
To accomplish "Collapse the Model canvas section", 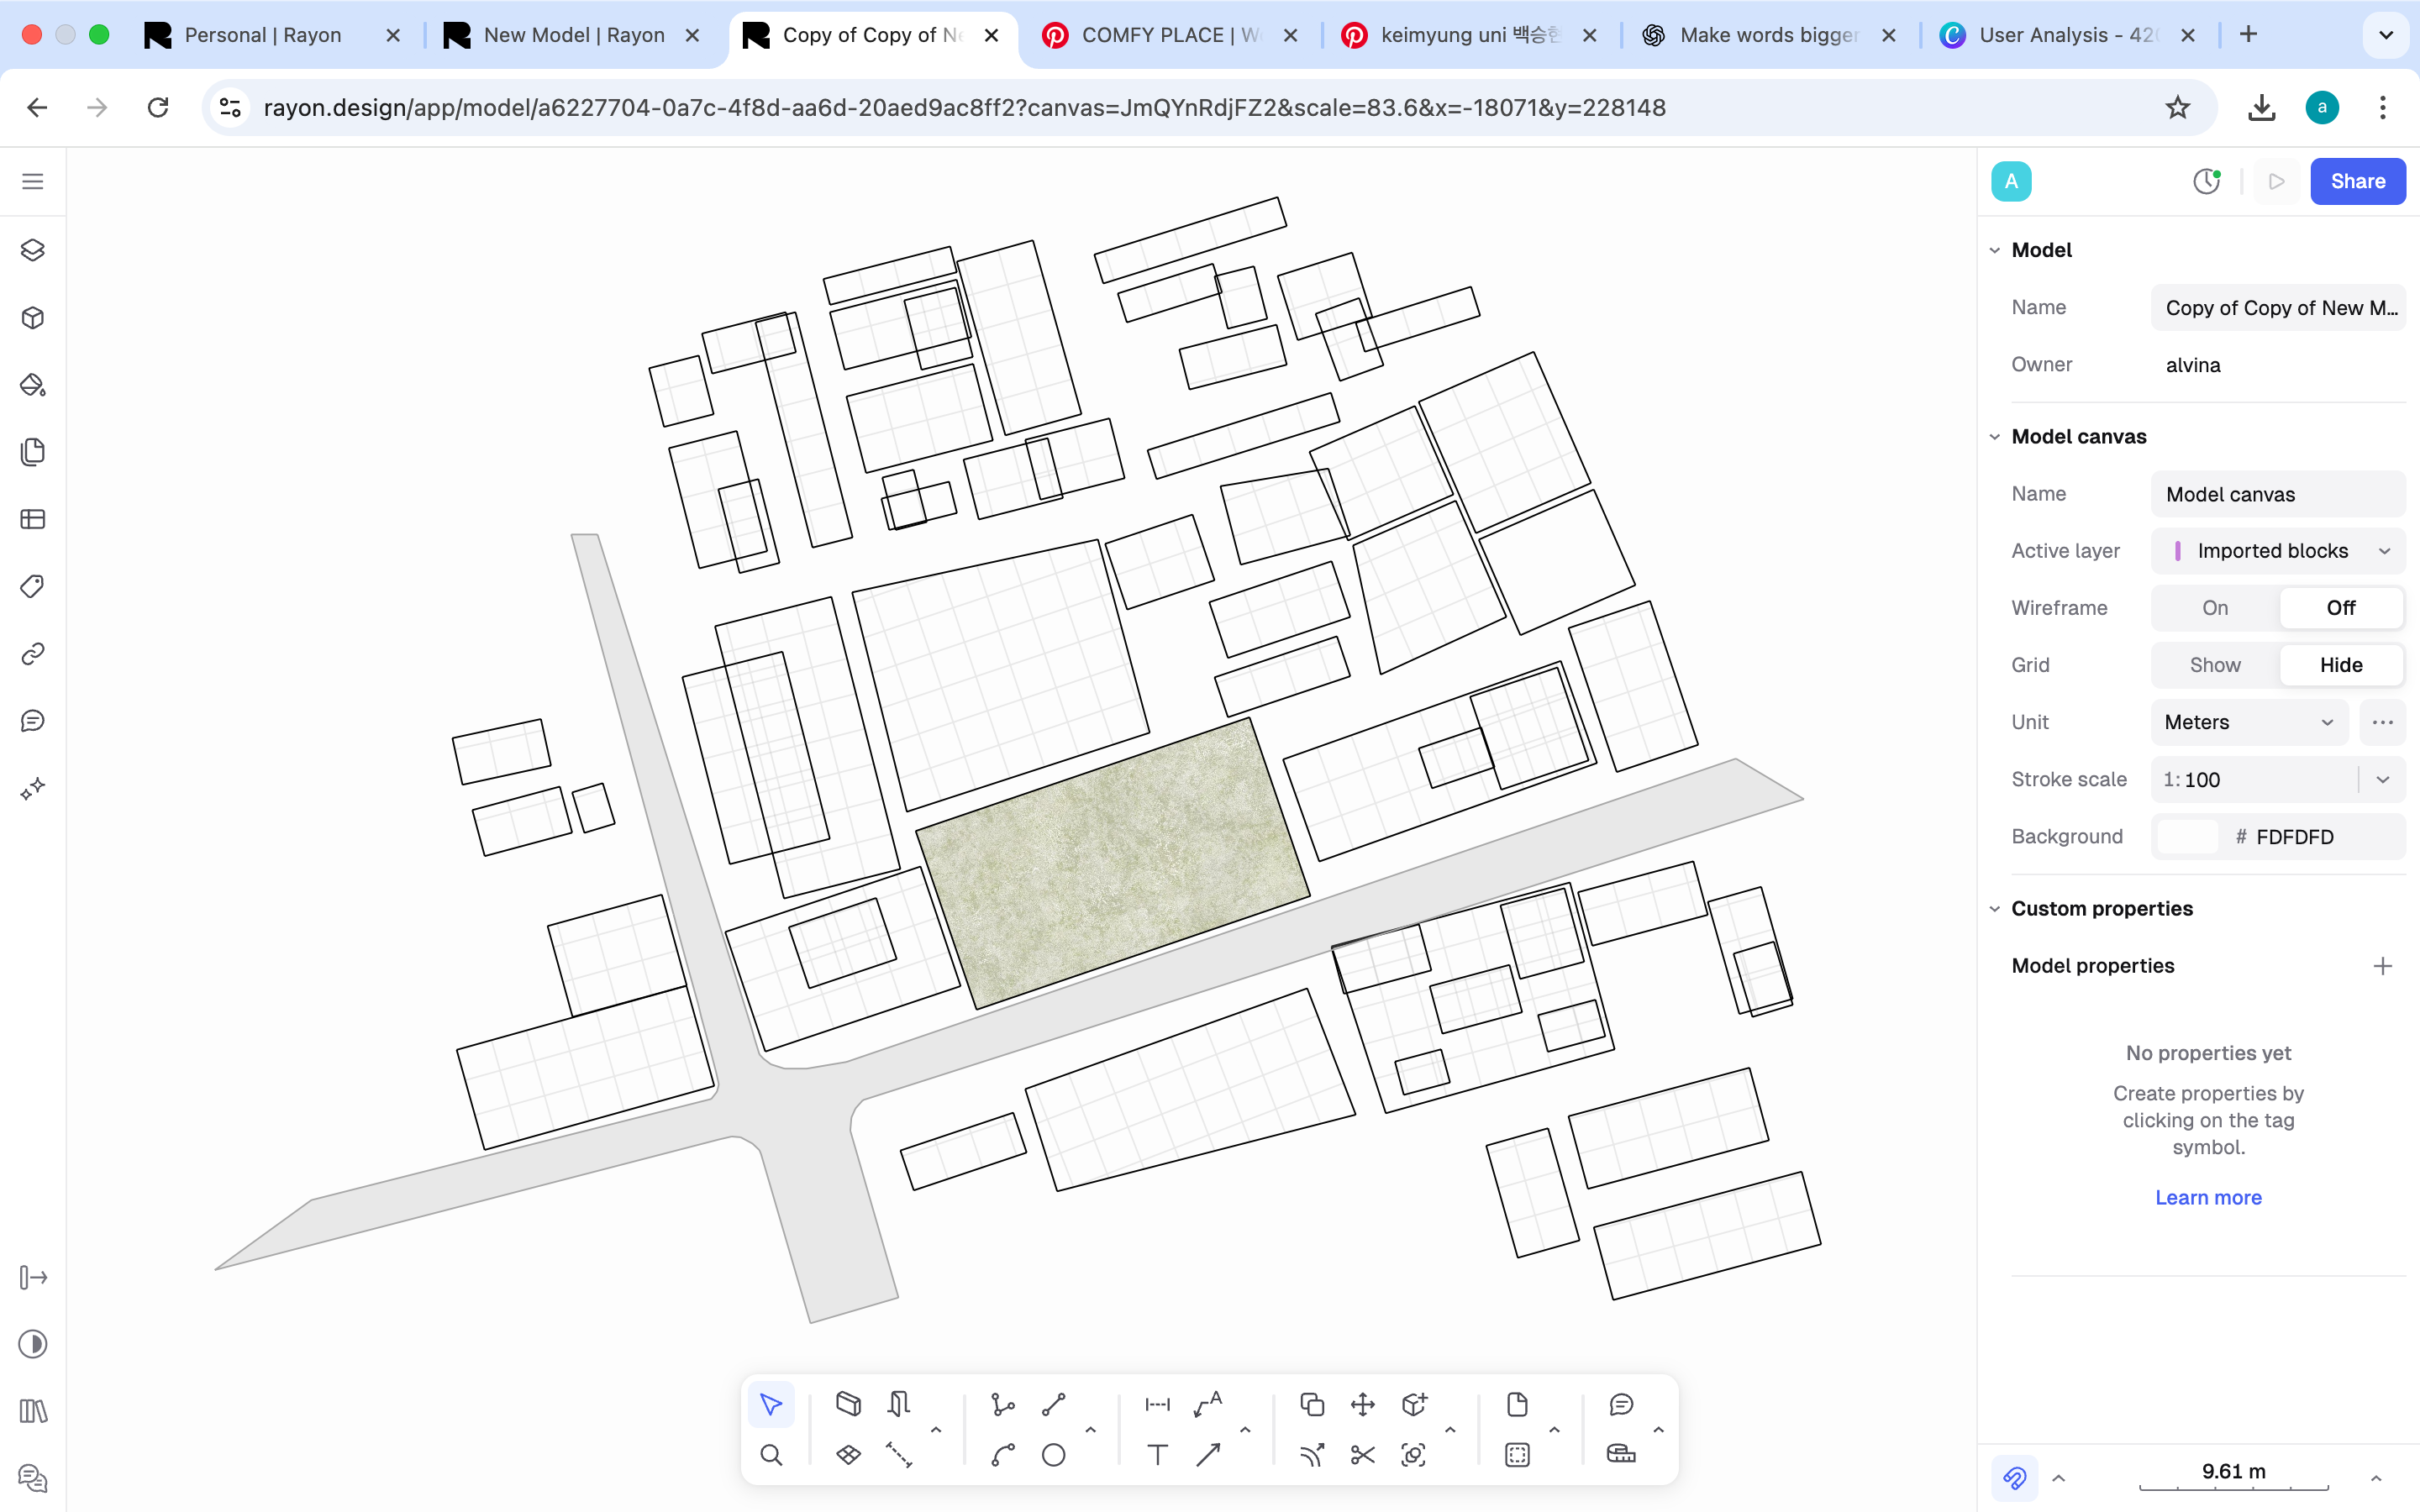I will (x=1995, y=437).
